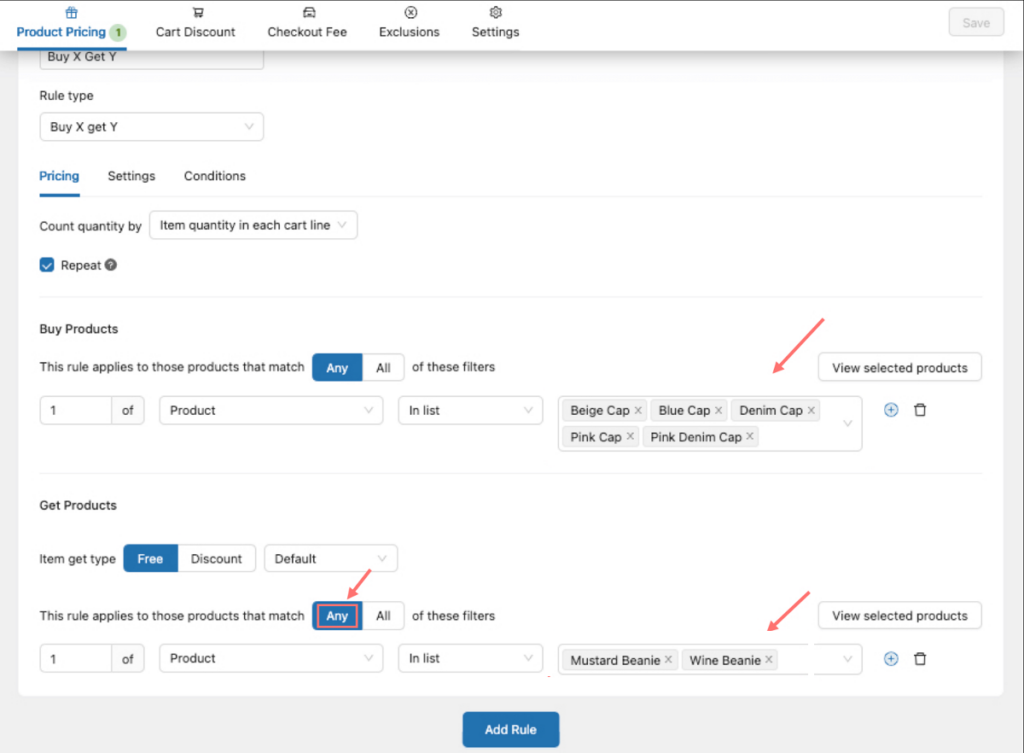This screenshot has width=1024, height=753.
Task: Open the Default dropdown in Get Products
Action: click(330, 559)
